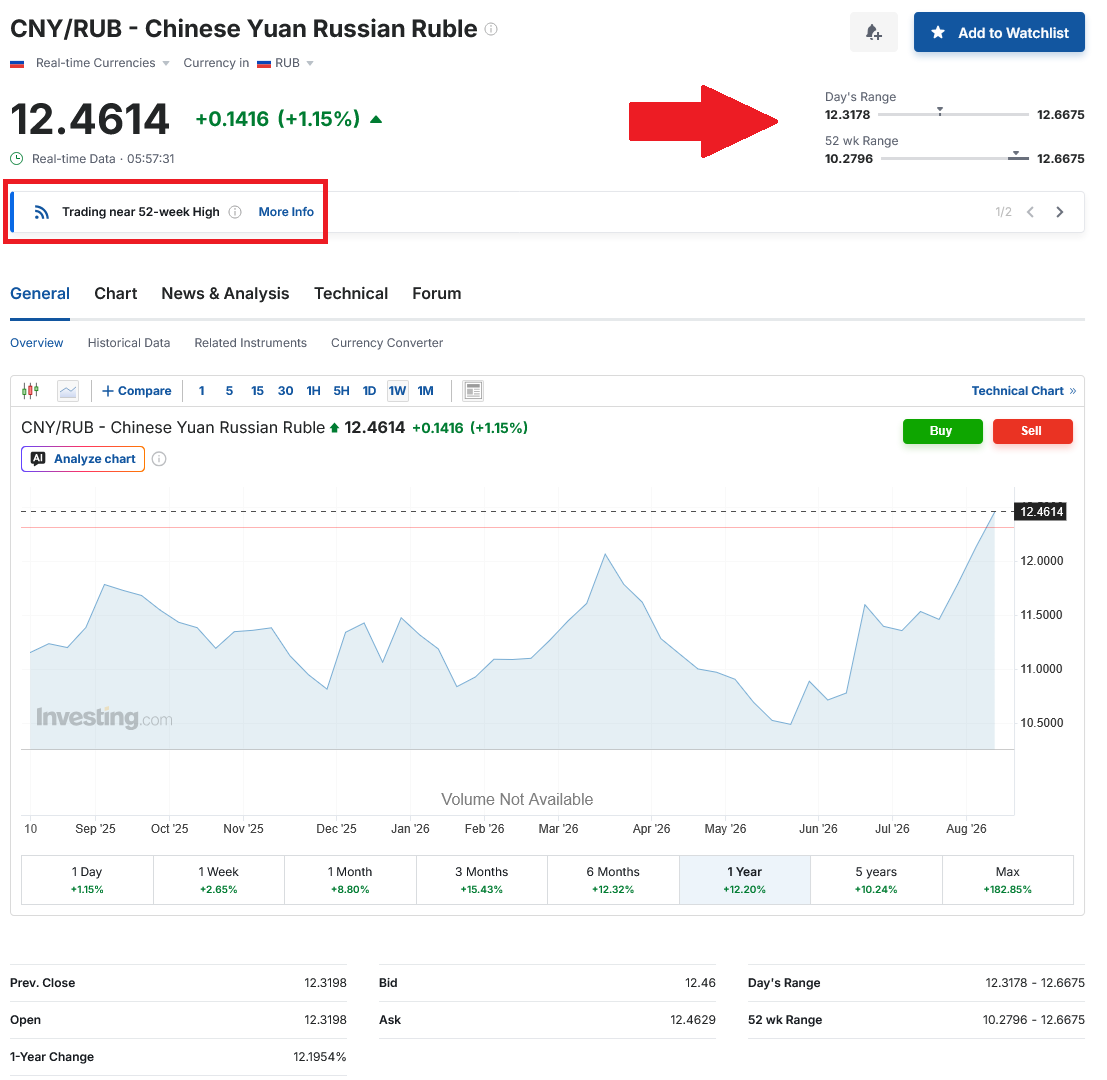Click the Bid value 12.46
This screenshot has height=1080, width=1107.
coord(700,983)
